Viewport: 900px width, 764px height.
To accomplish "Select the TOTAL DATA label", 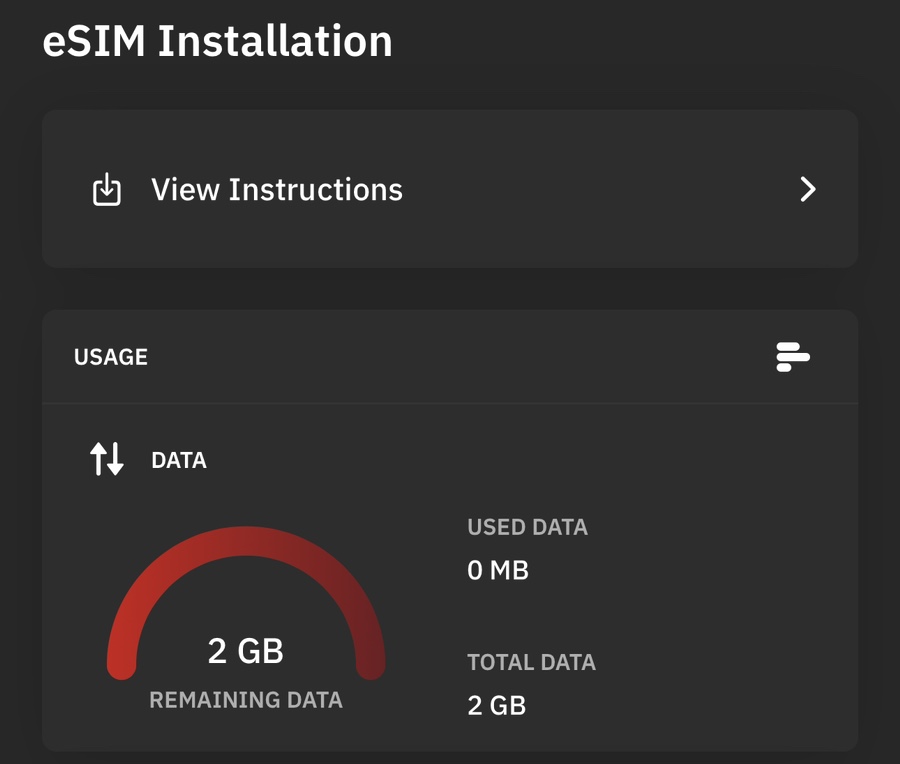I will coord(532,662).
